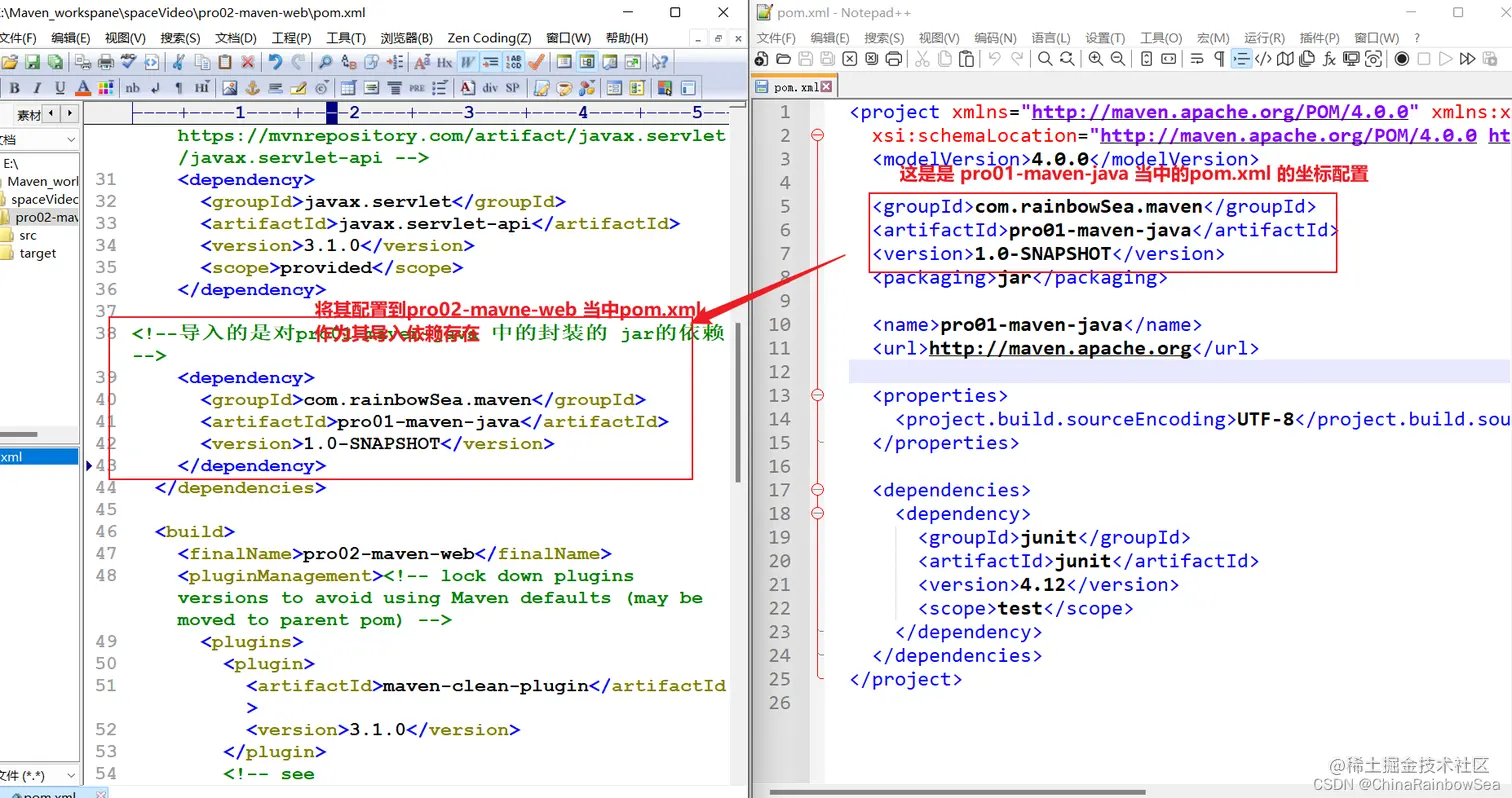Screen dimensions: 1512x798
Task: Collapse the properties fold marker in Notepad++
Action: click(817, 395)
